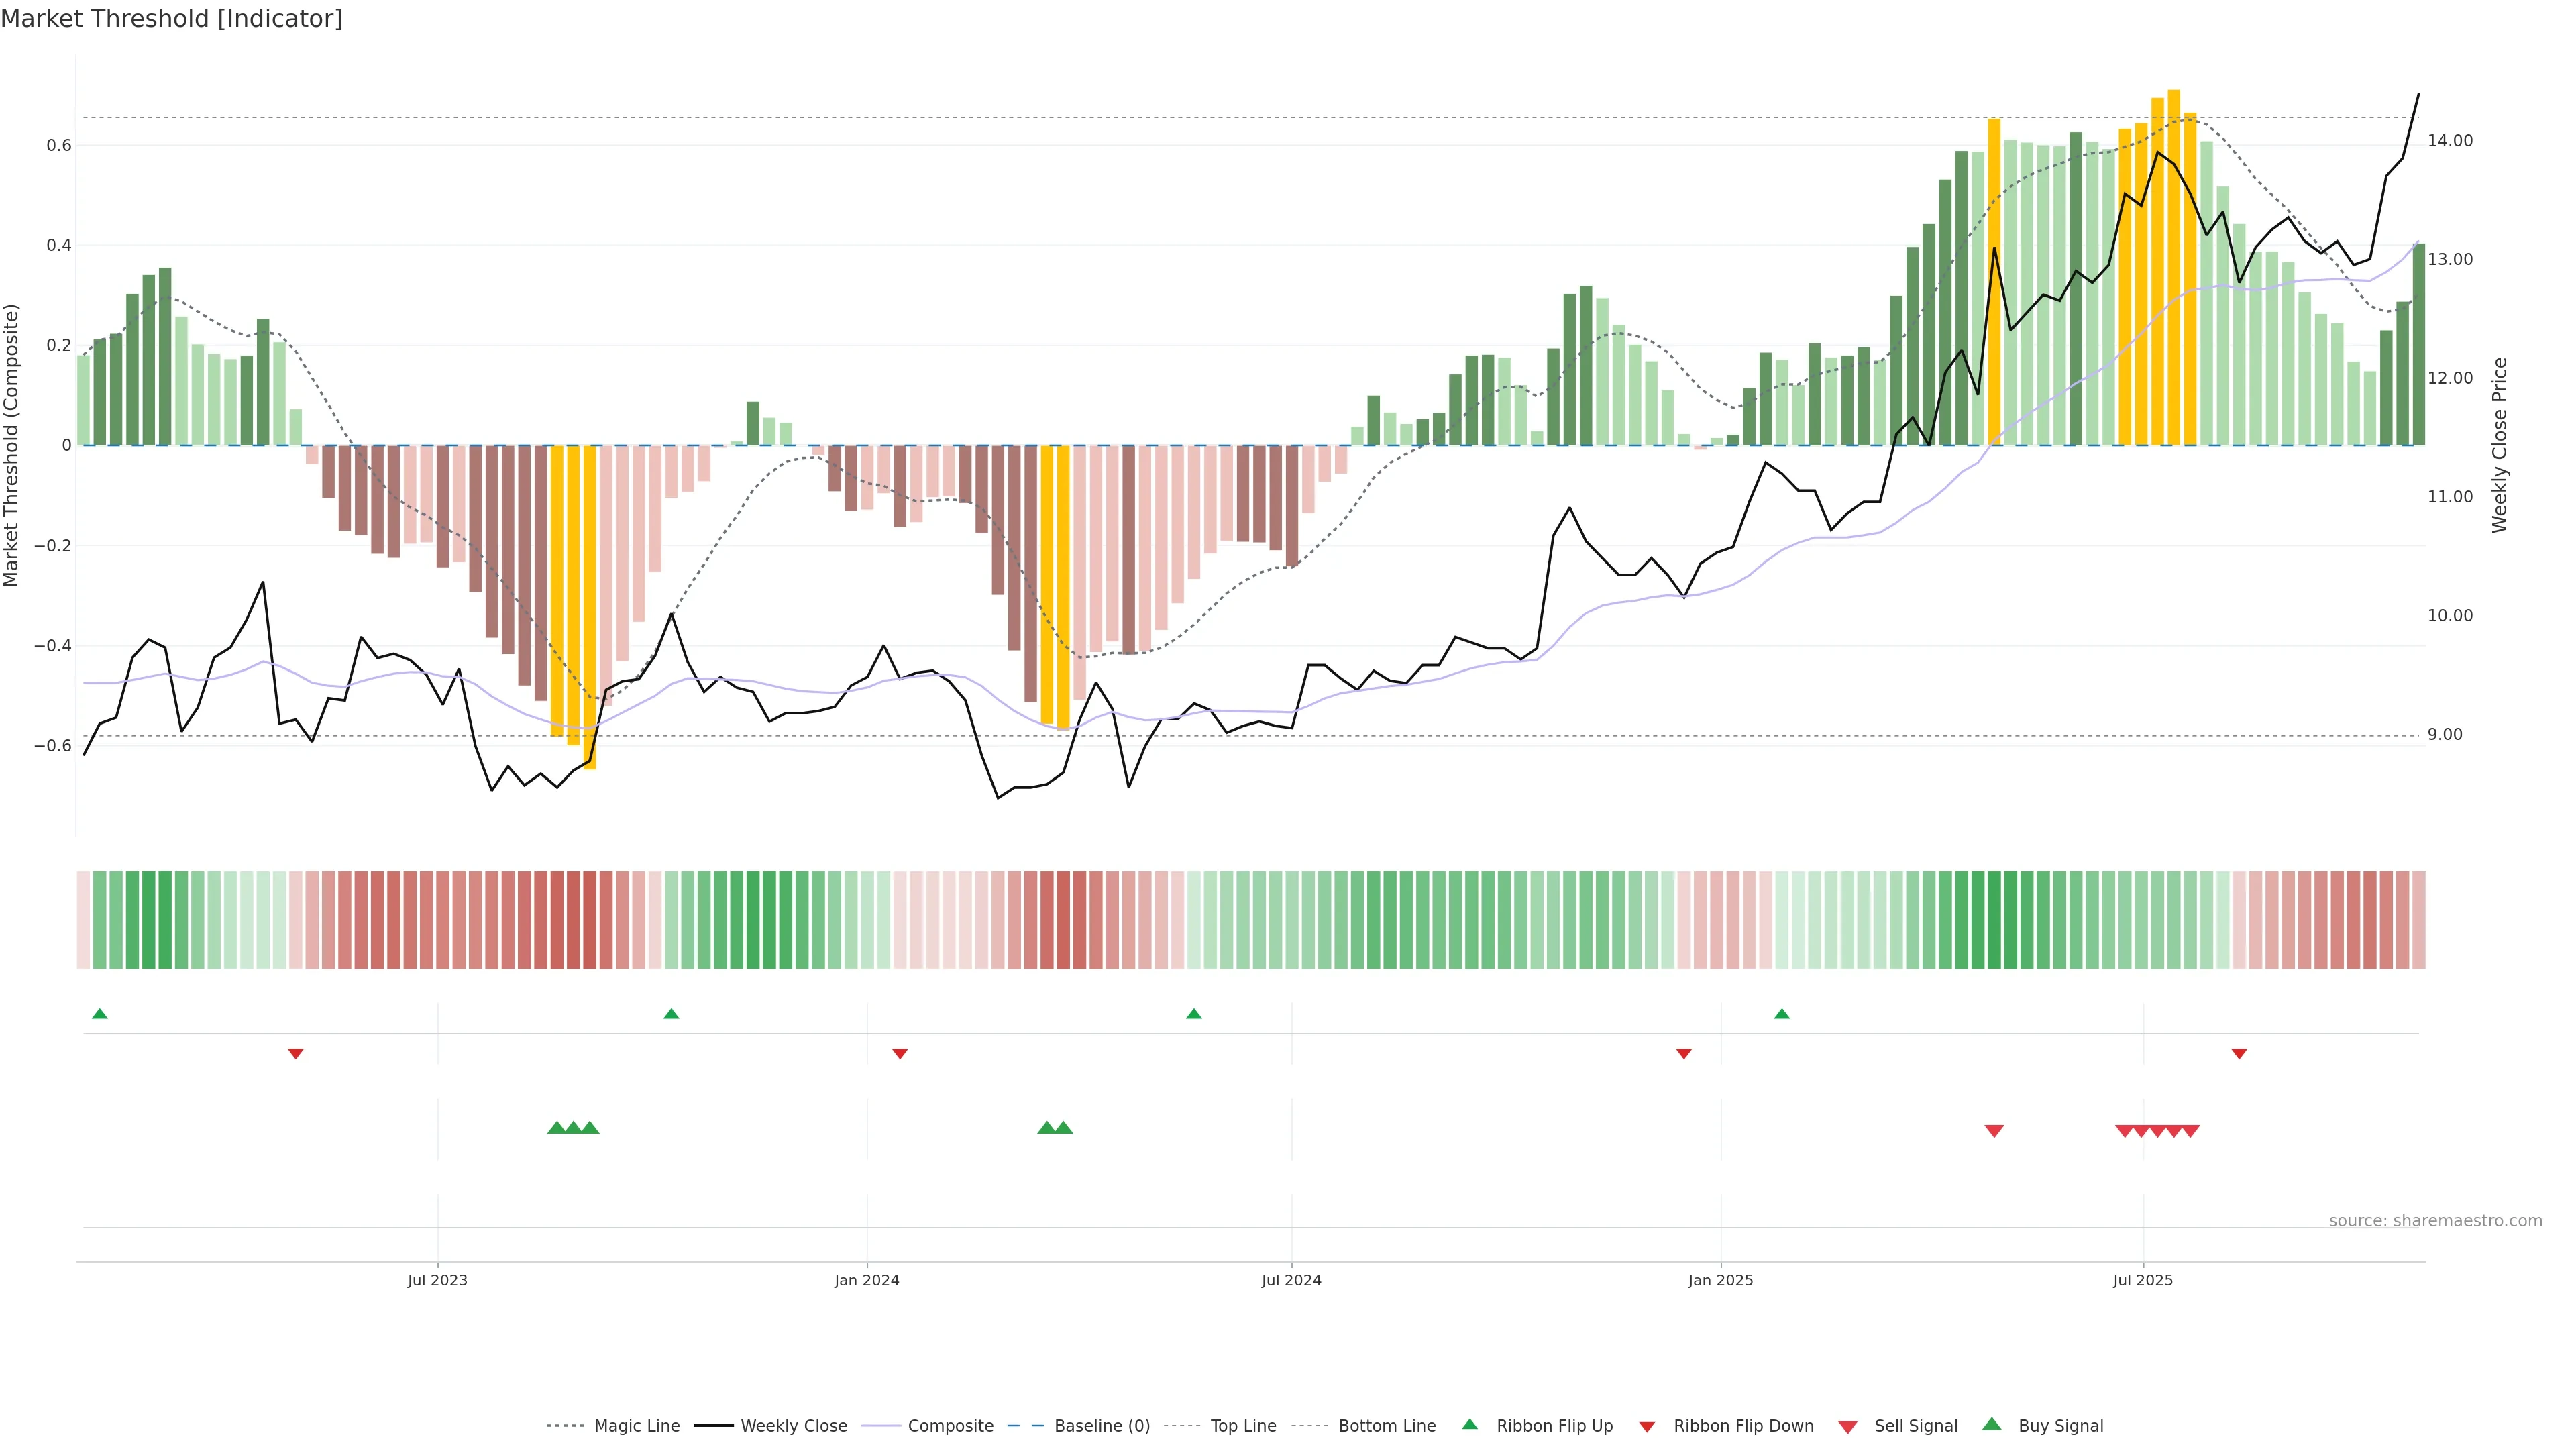This screenshot has height=1449, width=2576.
Task: Click Top Line legend entry
Action: pos(1243,1426)
